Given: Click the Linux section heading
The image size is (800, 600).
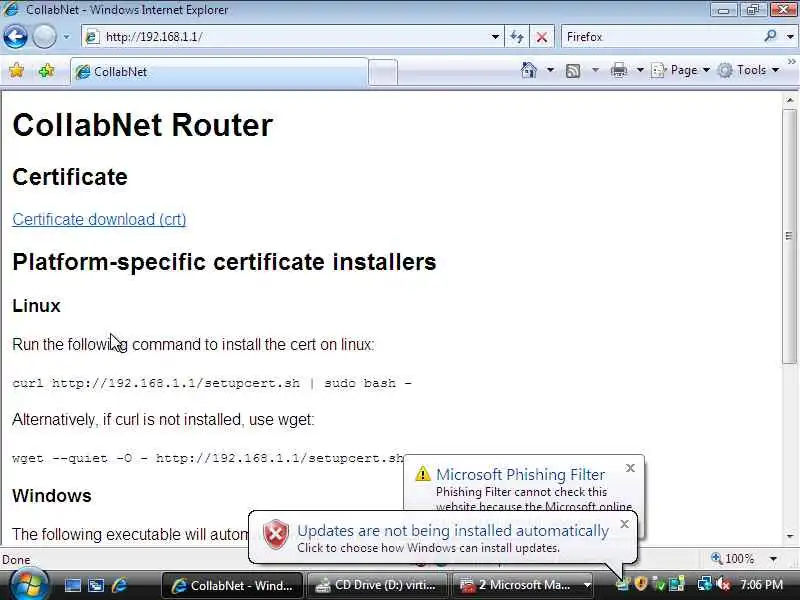Looking at the screenshot, I should pos(36,306).
